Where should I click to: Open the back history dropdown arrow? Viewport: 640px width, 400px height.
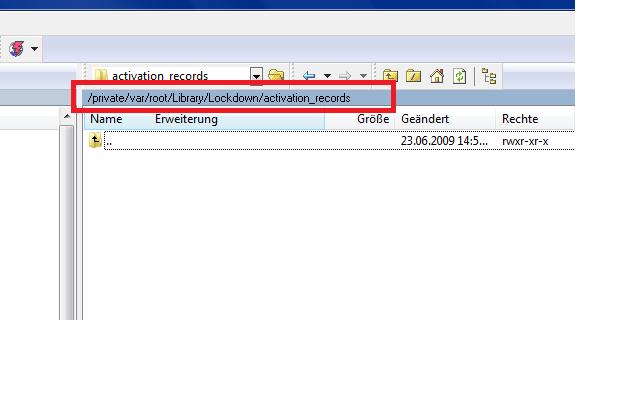click(326, 75)
